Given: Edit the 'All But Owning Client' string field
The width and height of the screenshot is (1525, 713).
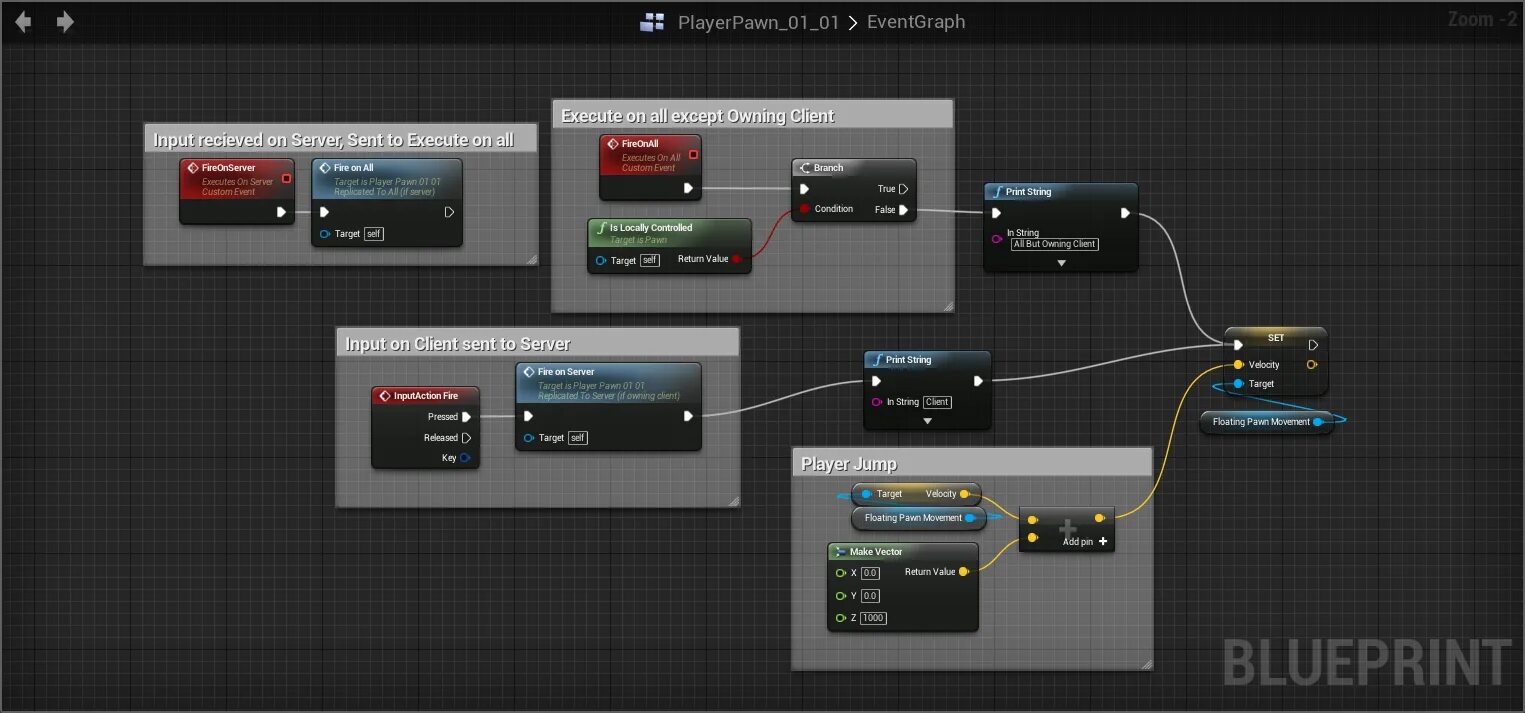Looking at the screenshot, I should tap(1055, 244).
